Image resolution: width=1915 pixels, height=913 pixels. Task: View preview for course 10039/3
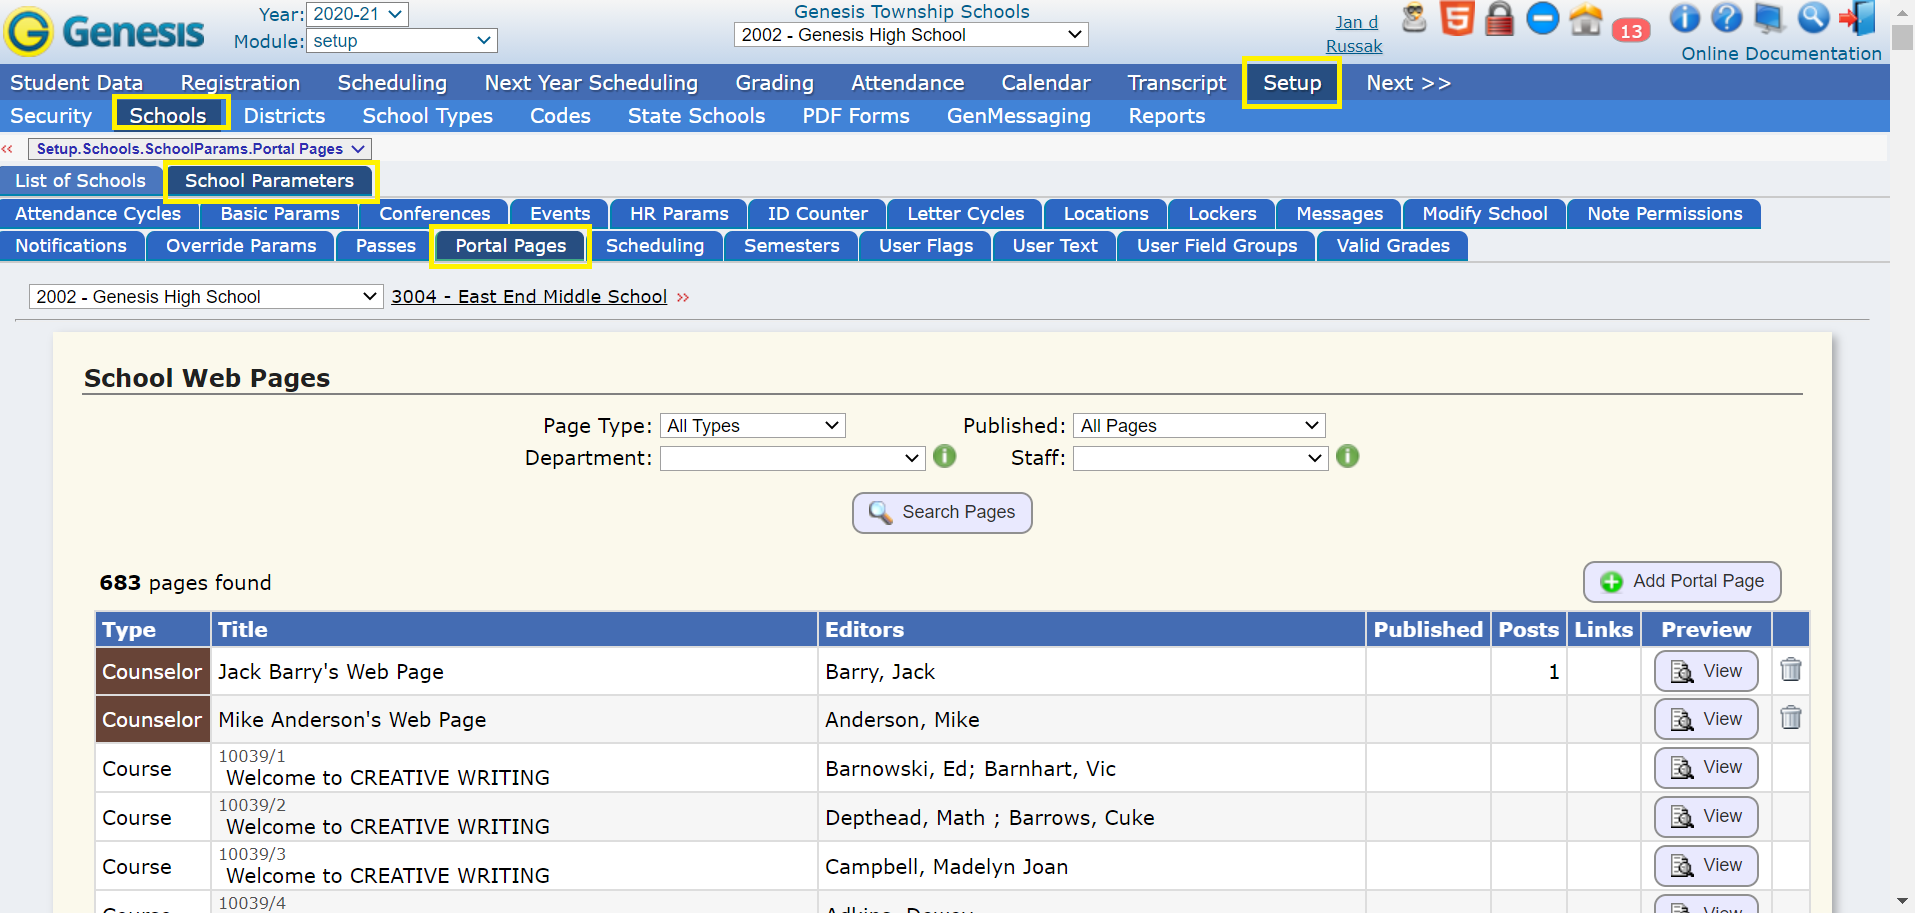click(x=1706, y=865)
